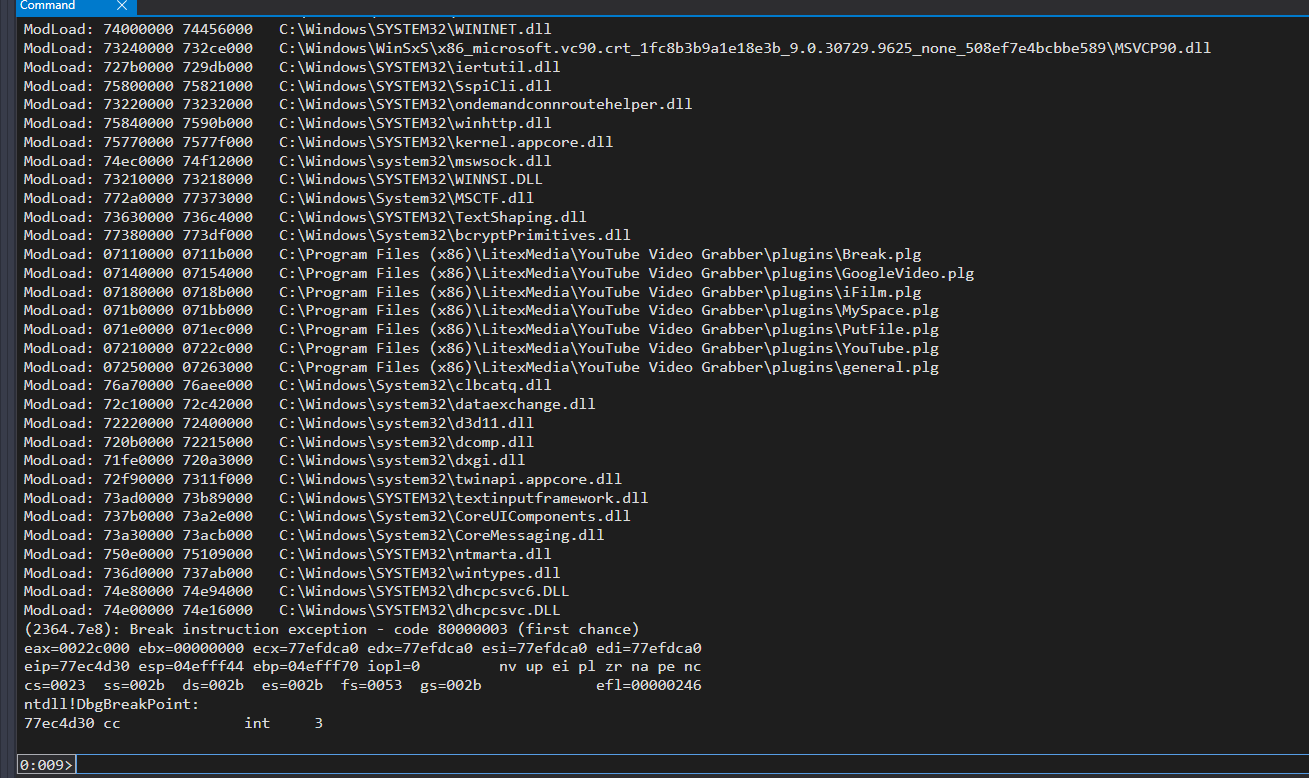Click the GoogleVideo.plg plugin path
This screenshot has height=778, width=1309.
point(626,273)
